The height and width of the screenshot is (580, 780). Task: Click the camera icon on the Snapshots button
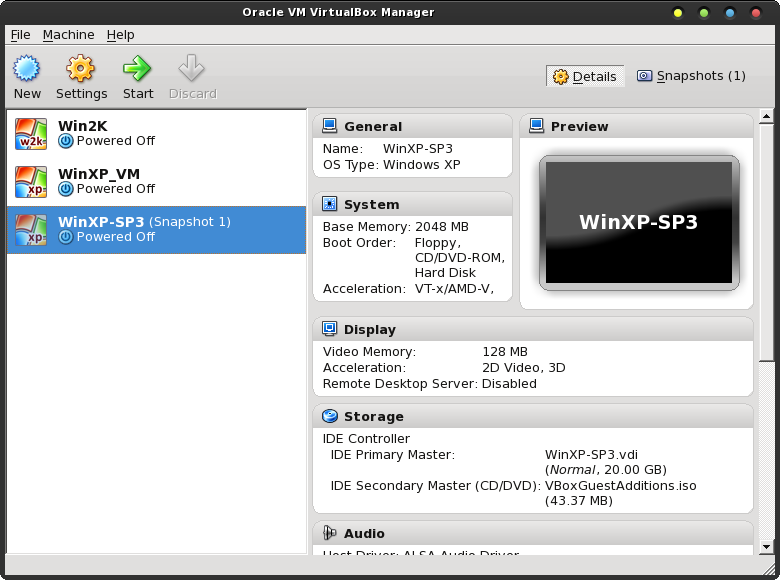(644, 76)
